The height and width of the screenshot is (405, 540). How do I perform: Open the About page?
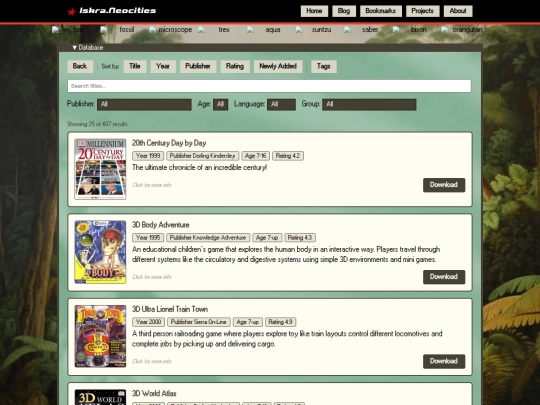point(458,11)
